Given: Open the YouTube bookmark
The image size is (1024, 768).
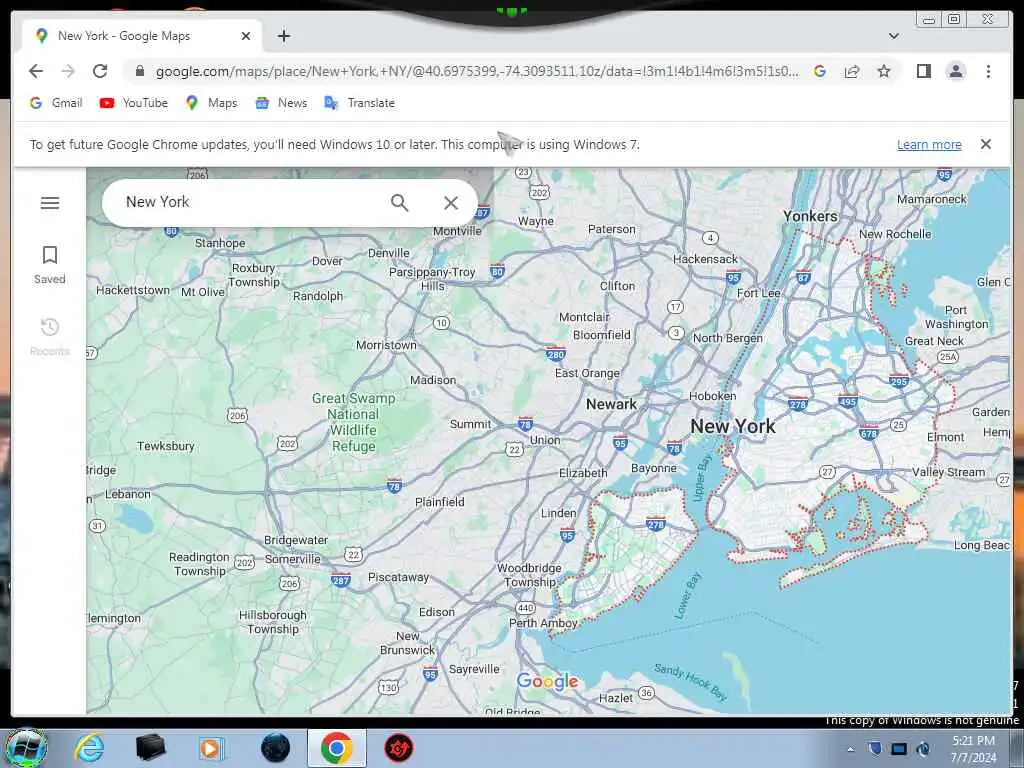Looking at the screenshot, I should pos(133,103).
